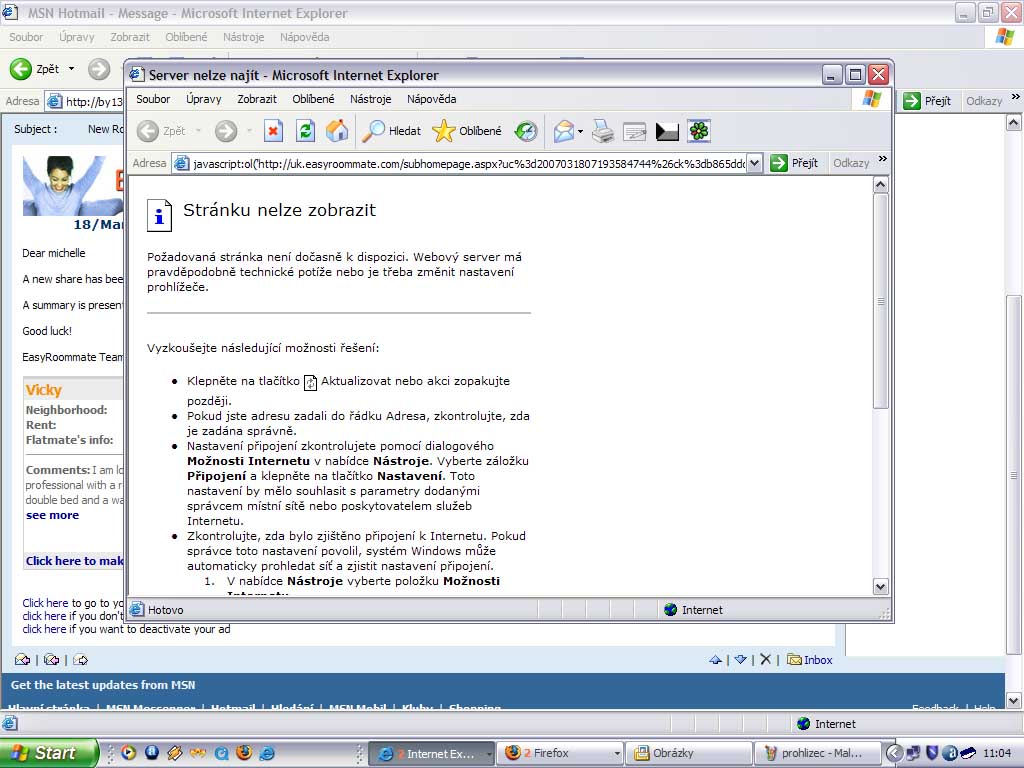The image size is (1024, 768).
Task: Click 'Get the latest updates from MSN' text
Action: click(x=103, y=685)
